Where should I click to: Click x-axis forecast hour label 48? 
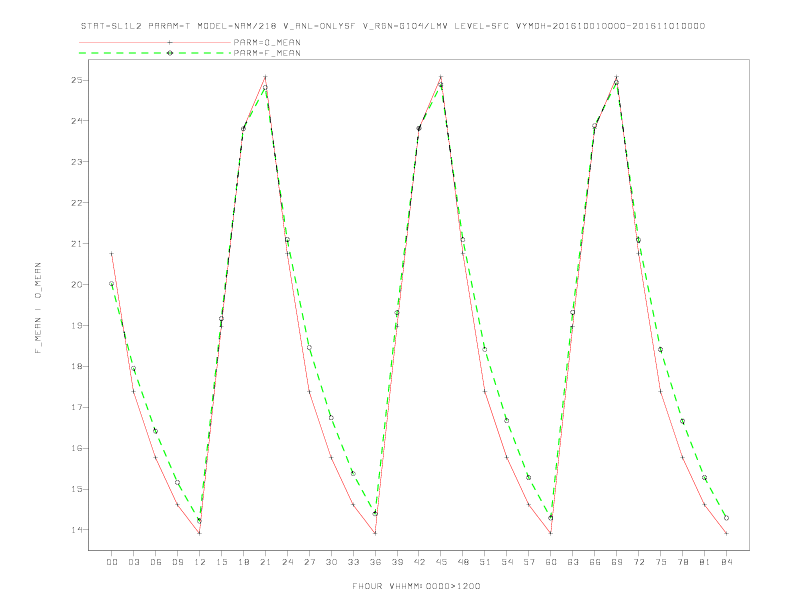(463, 562)
